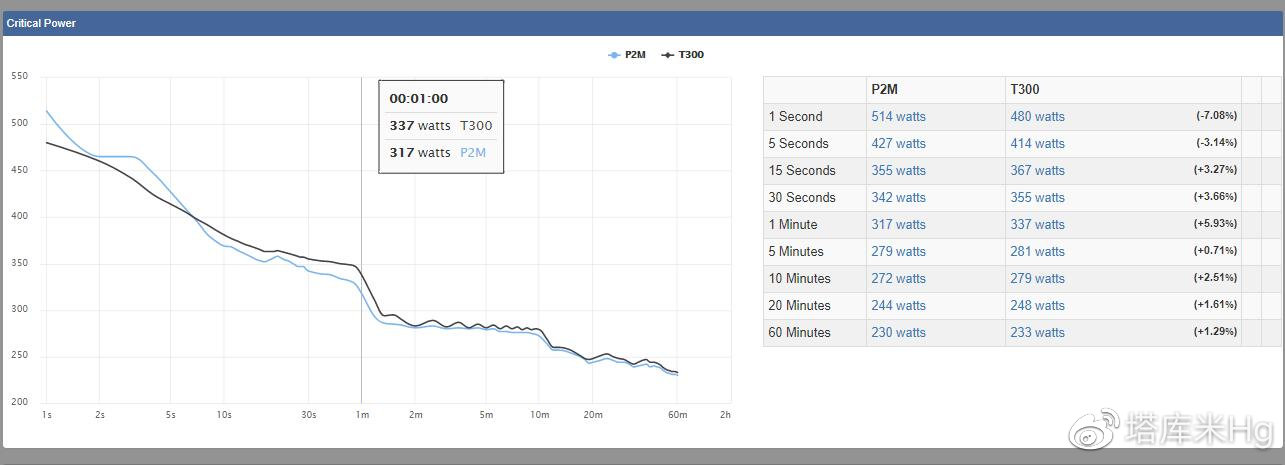
Task: Open the 480 watts T300 link
Action: 1037,117
